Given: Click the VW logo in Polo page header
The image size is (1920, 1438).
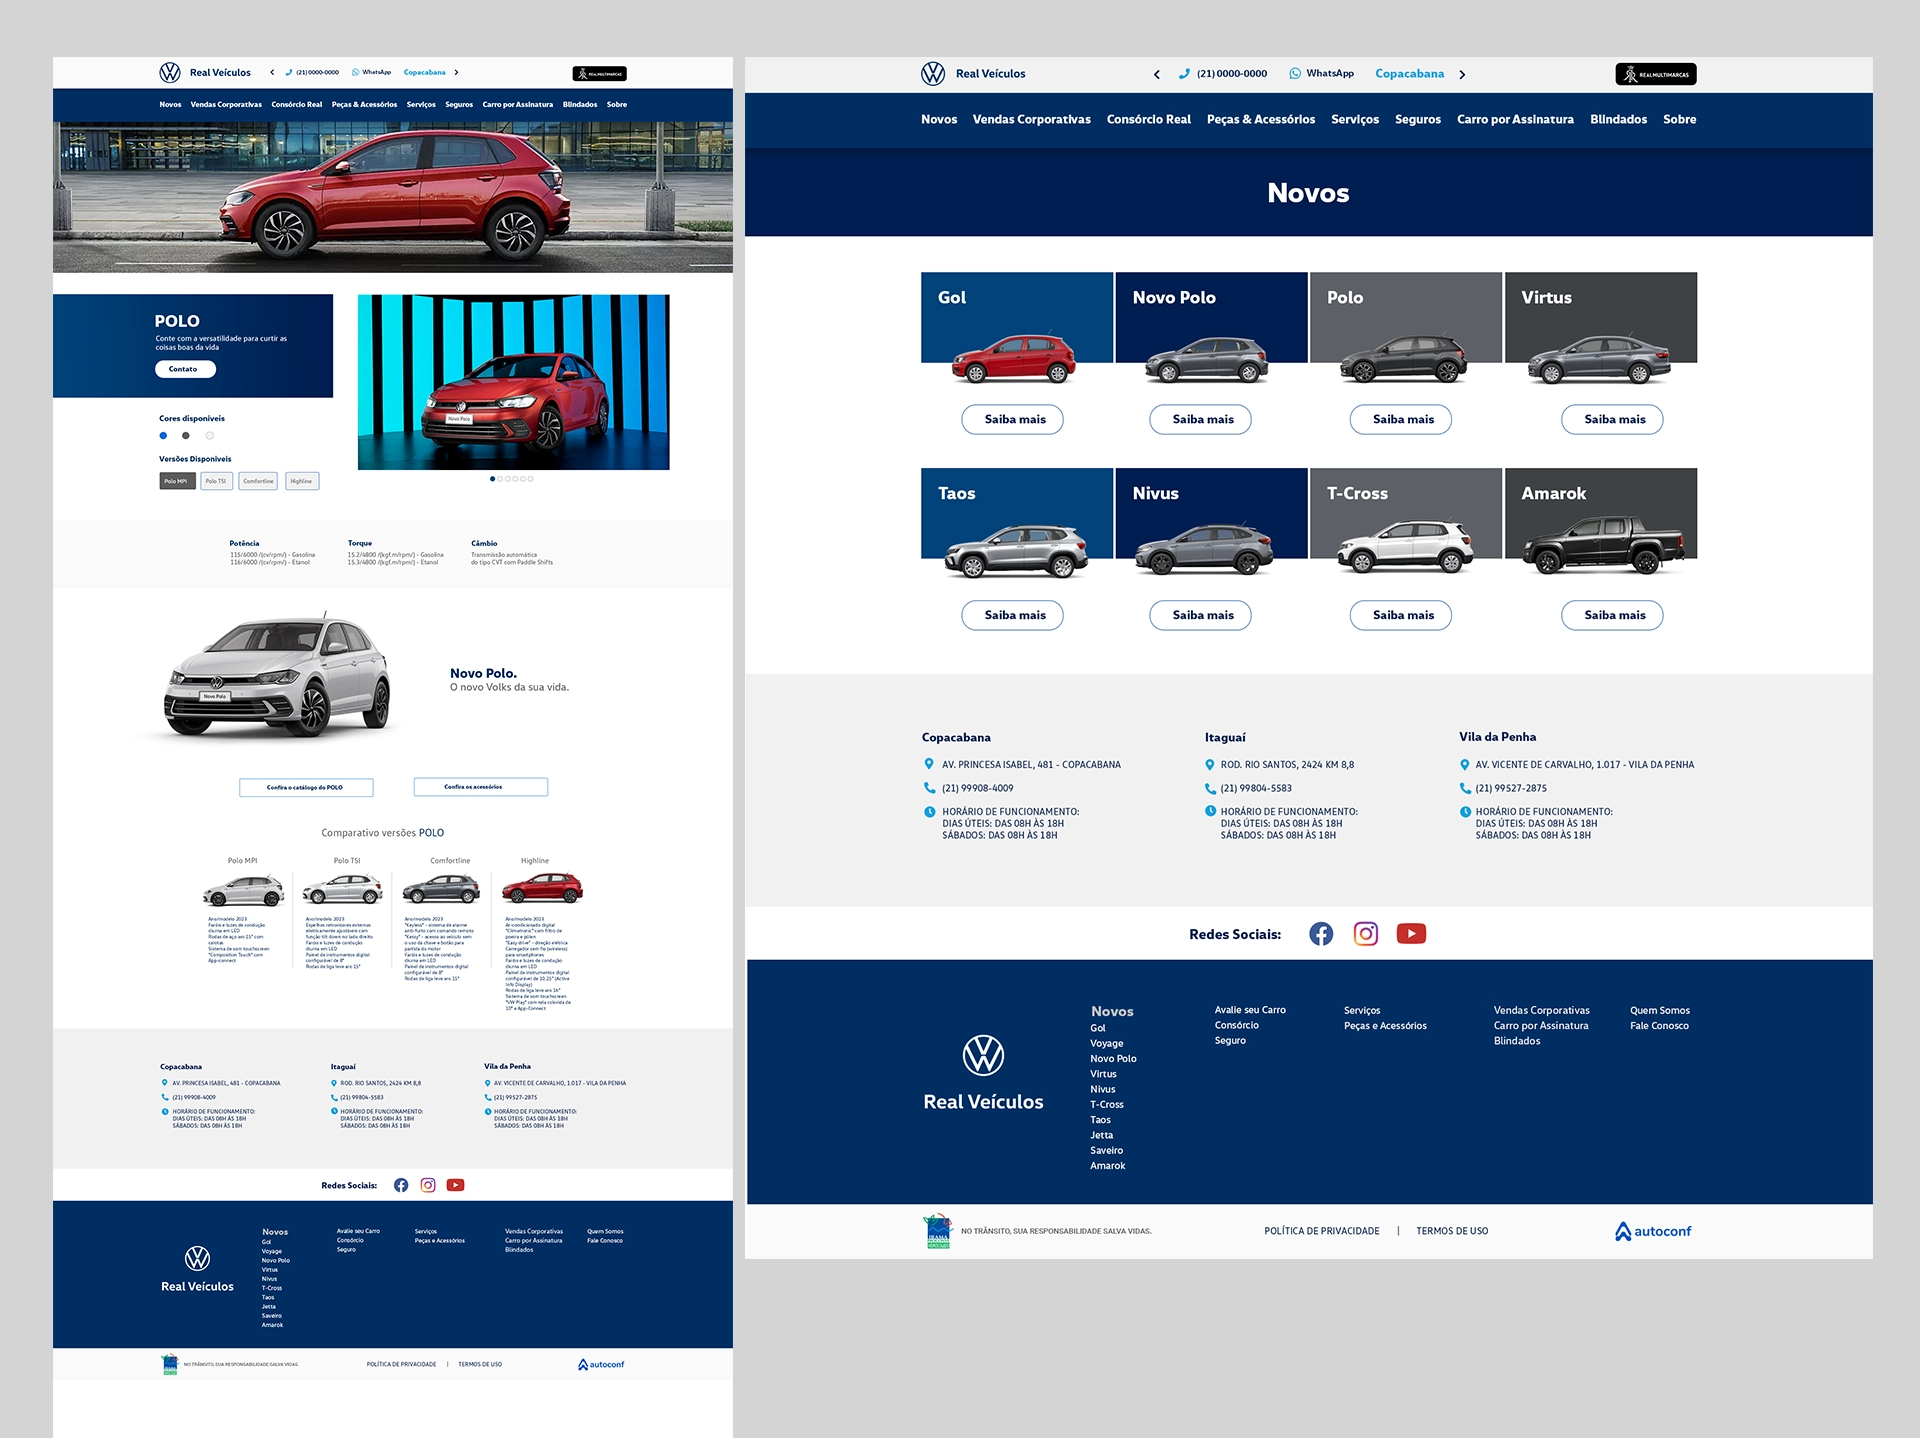Looking at the screenshot, I should pyautogui.click(x=170, y=72).
